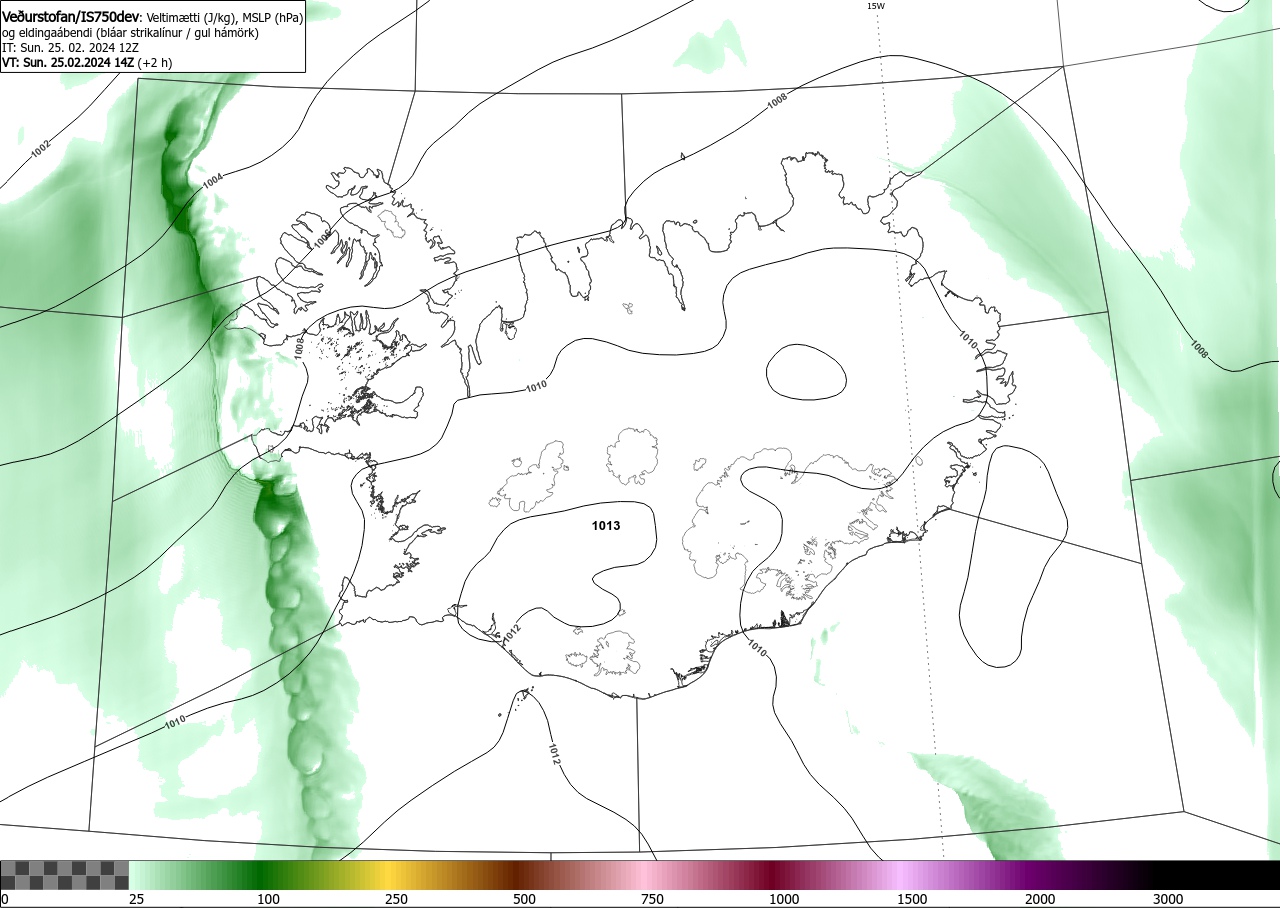Click the color scale value 3000

coord(1168,899)
